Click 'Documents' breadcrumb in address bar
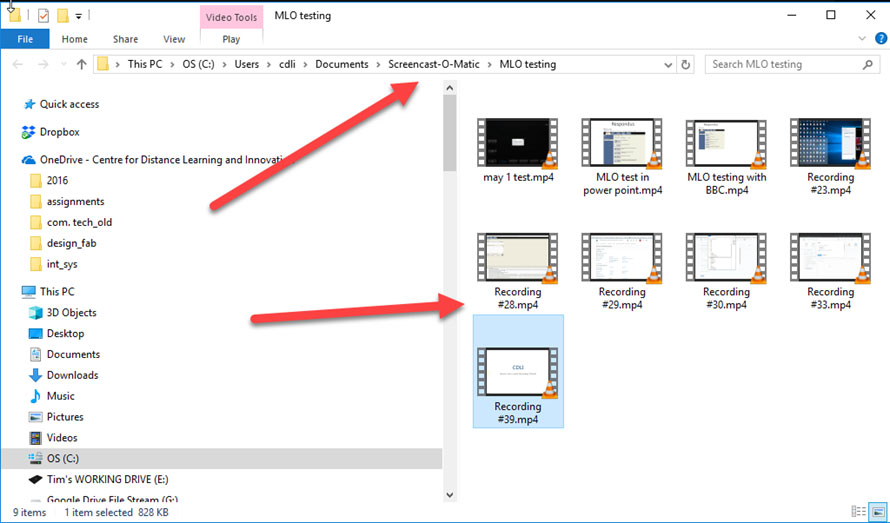 [342, 64]
